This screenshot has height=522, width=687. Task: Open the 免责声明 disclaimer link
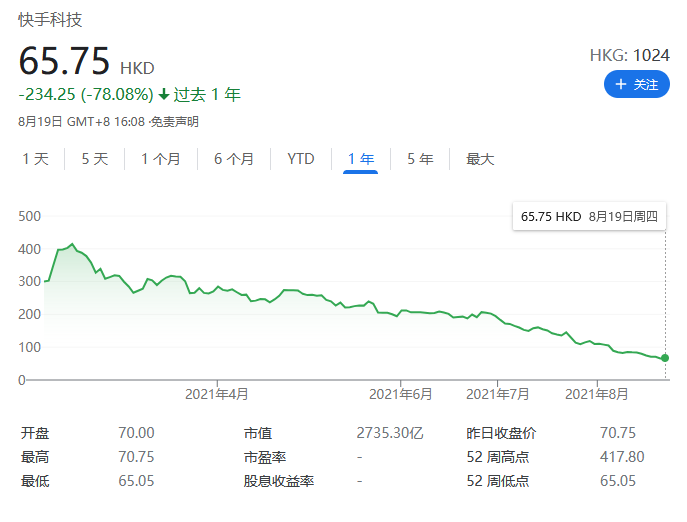tap(175, 122)
